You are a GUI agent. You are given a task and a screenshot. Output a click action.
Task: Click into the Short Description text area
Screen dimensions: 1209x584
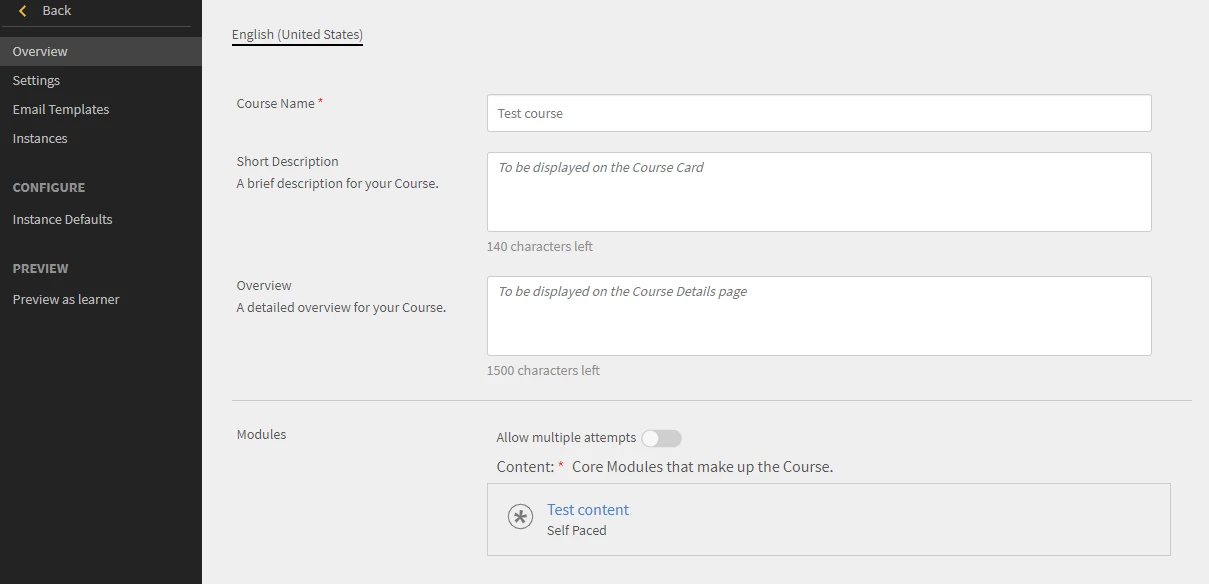pos(818,192)
